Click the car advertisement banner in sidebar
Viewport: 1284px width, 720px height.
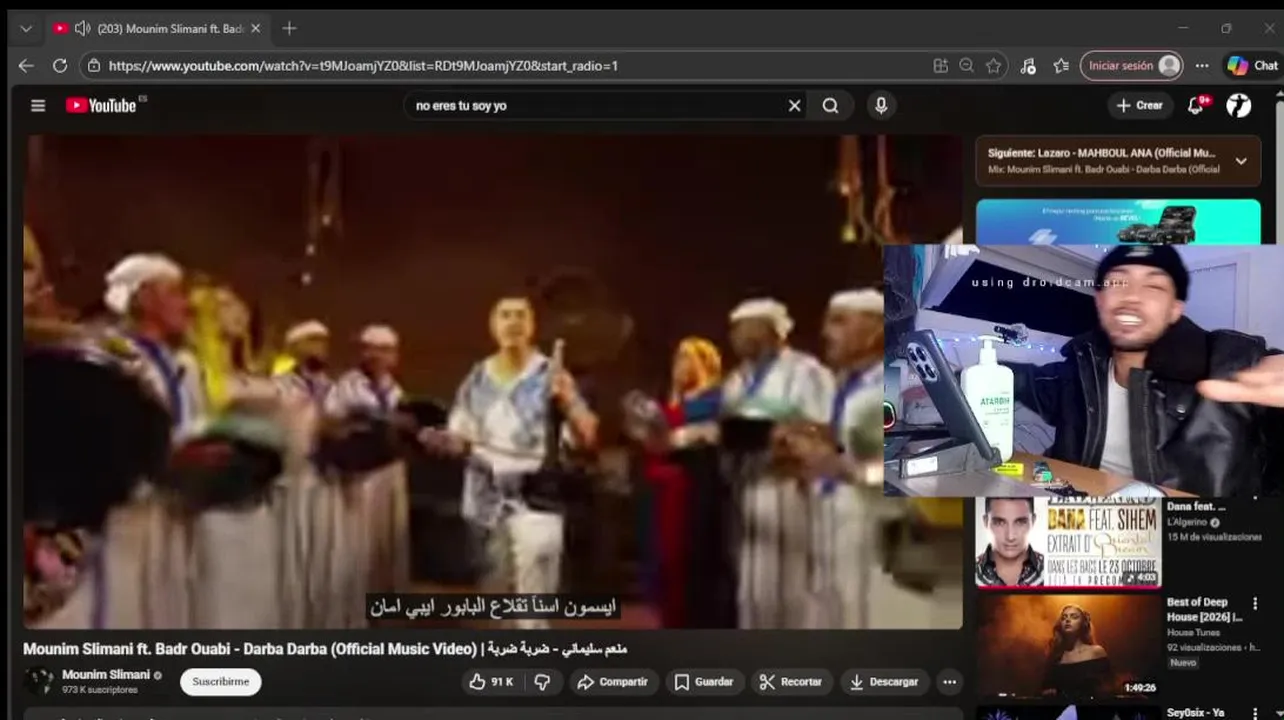tap(1118, 221)
